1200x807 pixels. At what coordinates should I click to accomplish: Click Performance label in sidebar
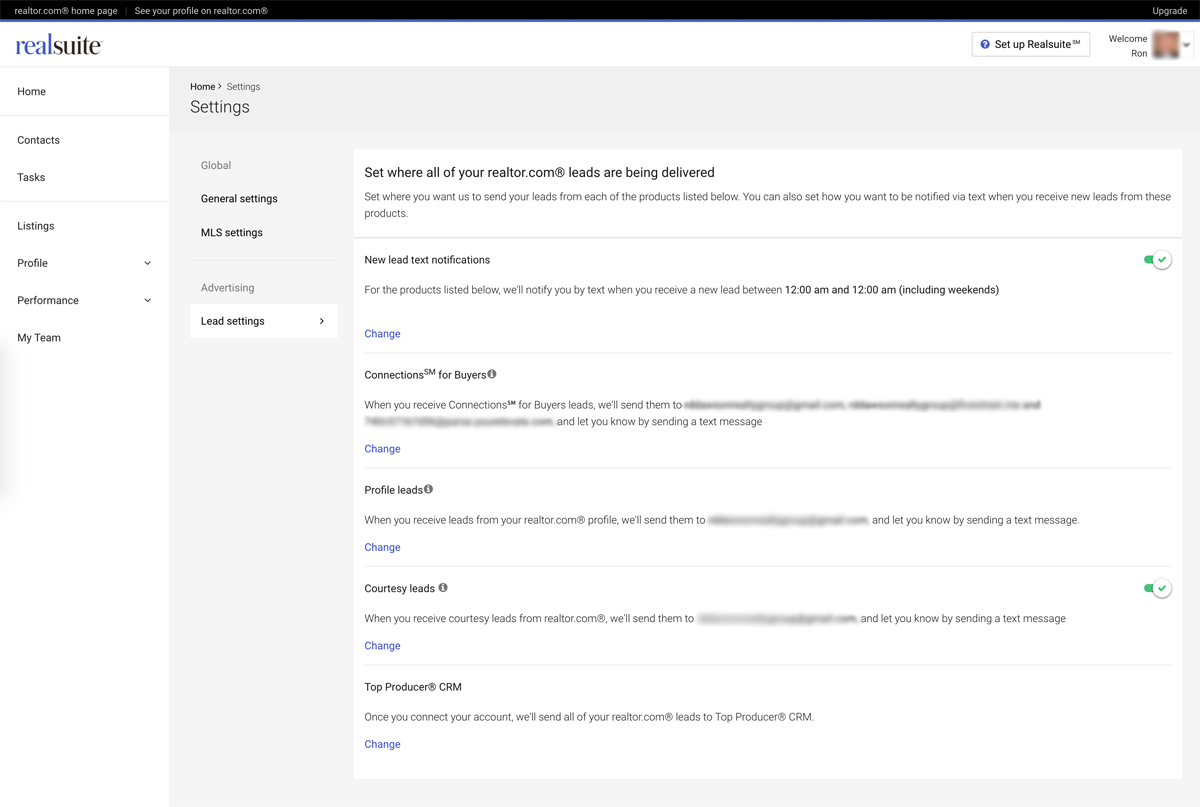coord(48,300)
